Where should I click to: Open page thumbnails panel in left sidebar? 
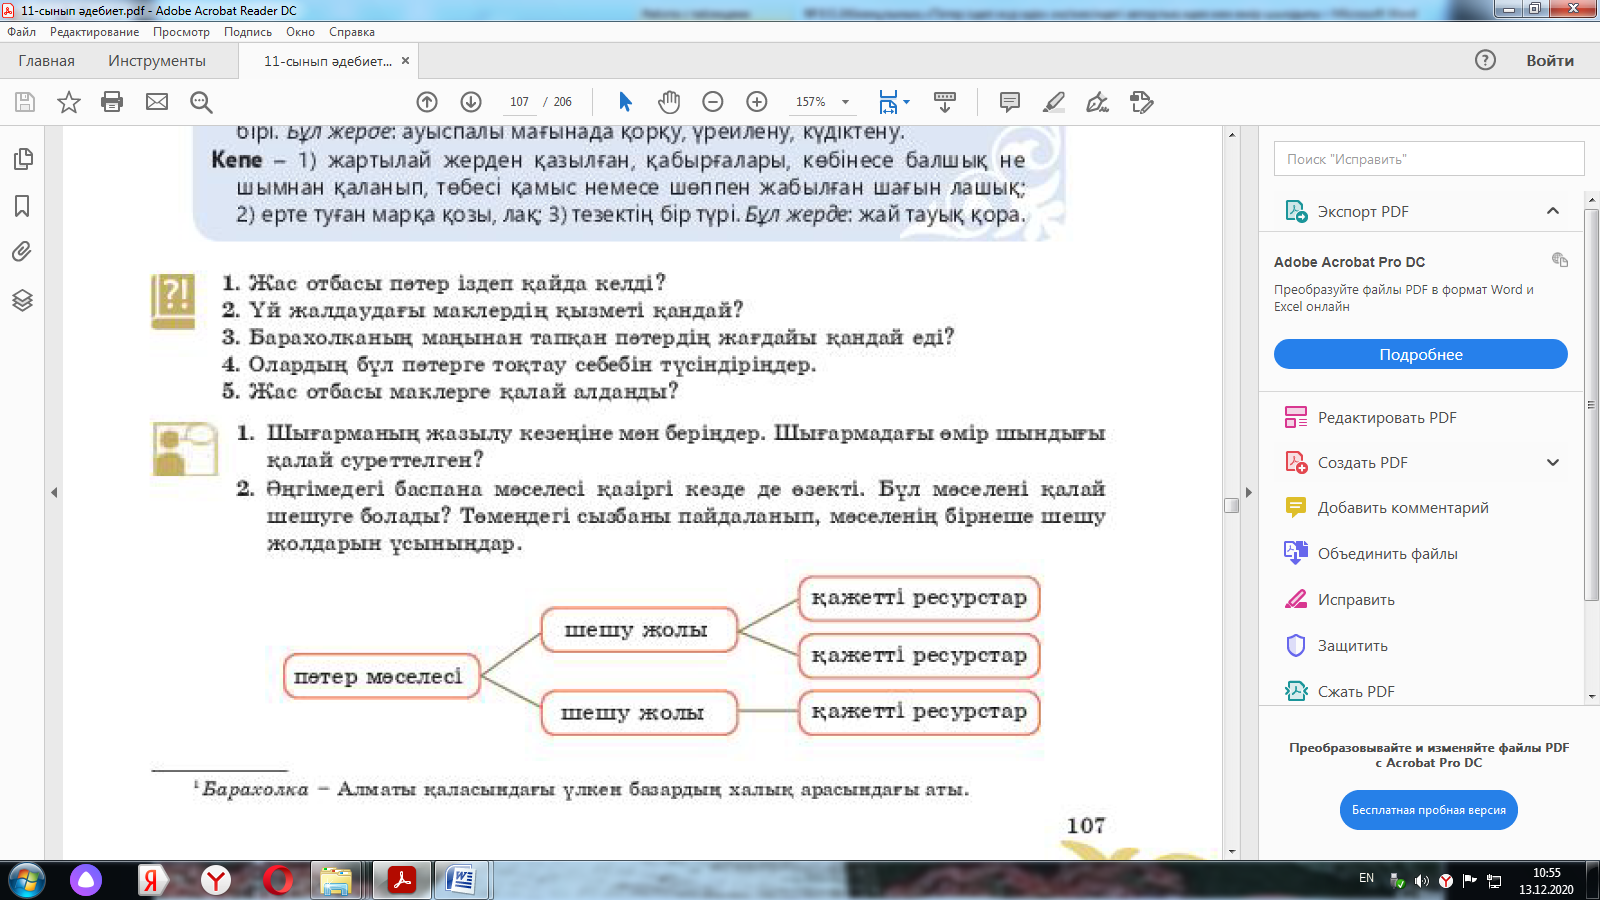(x=22, y=159)
